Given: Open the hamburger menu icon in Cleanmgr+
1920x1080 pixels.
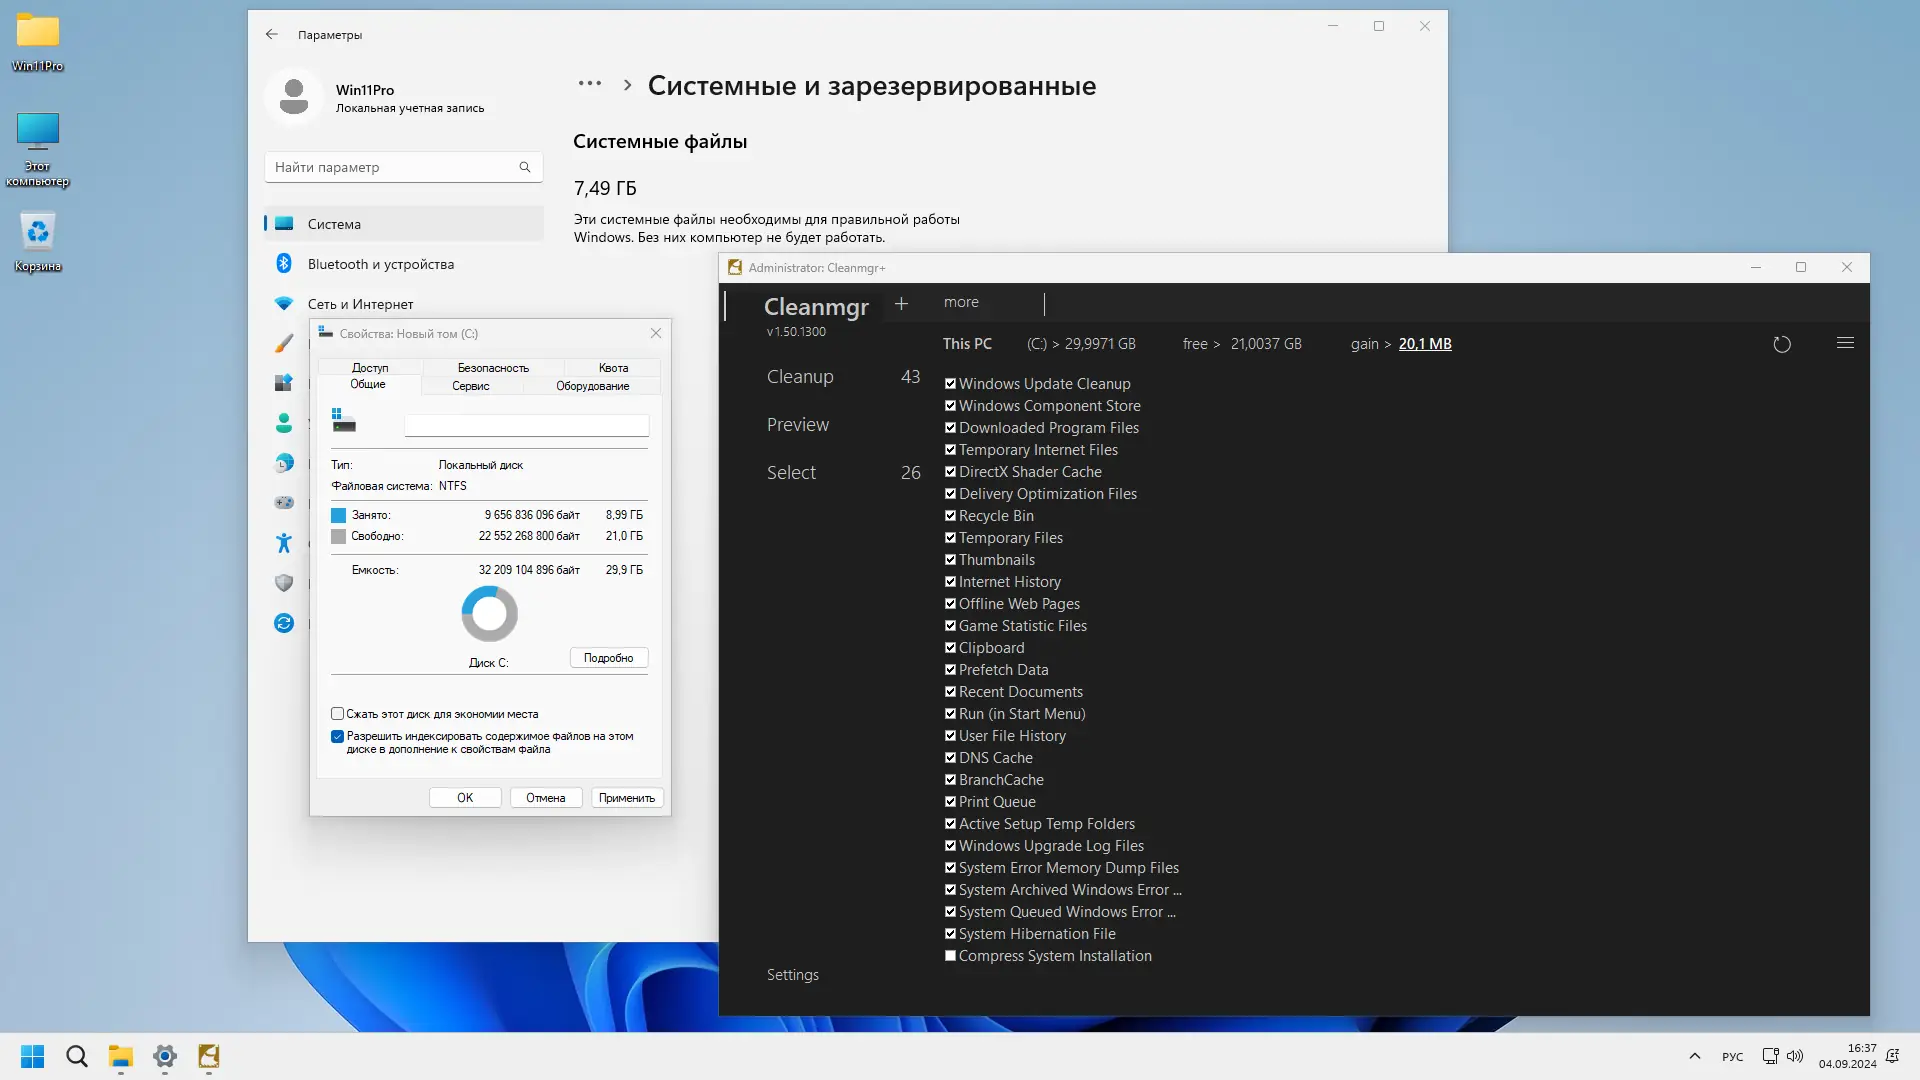Looking at the screenshot, I should (1845, 343).
